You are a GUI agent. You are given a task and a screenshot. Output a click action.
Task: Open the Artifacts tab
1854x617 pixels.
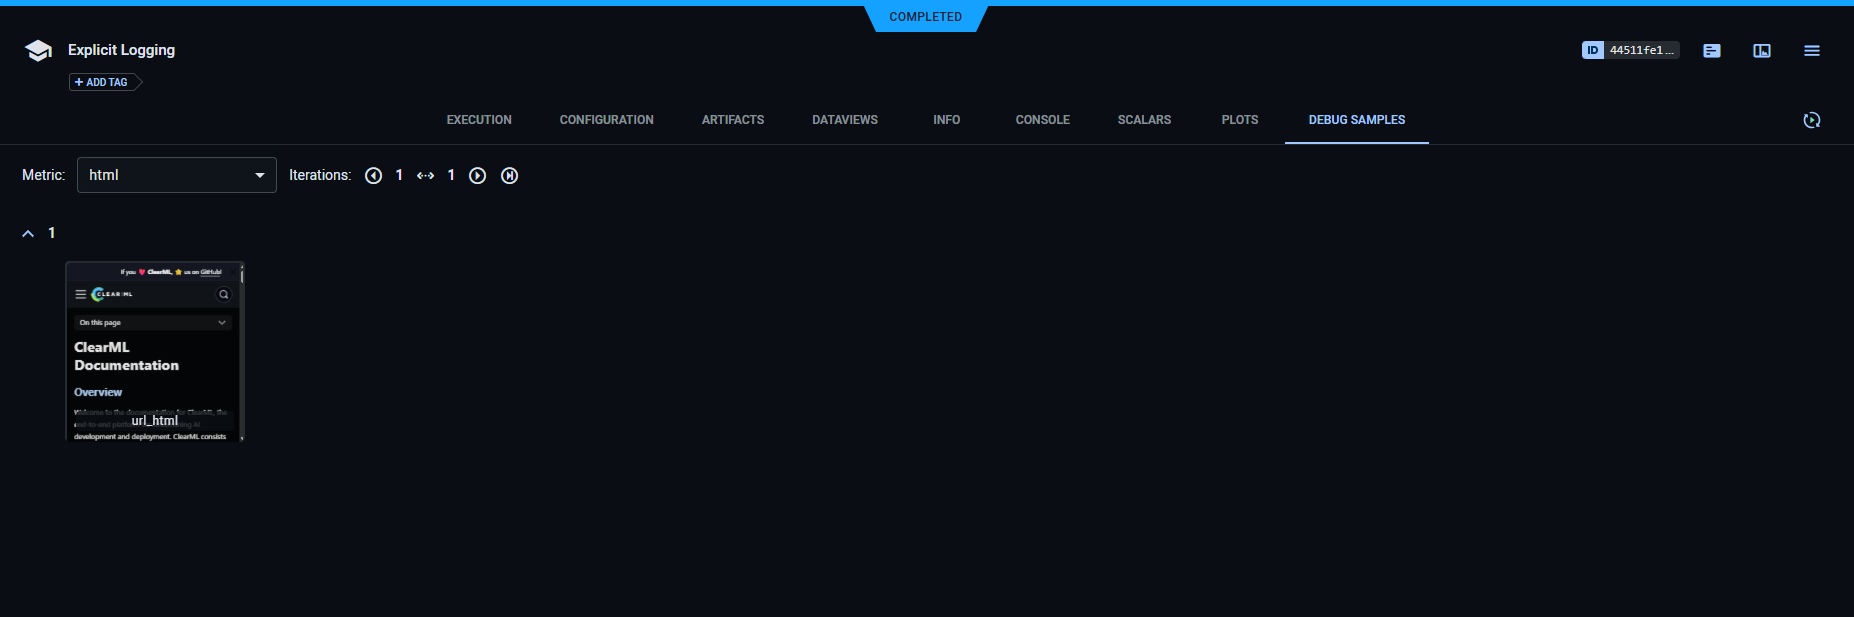coord(733,120)
